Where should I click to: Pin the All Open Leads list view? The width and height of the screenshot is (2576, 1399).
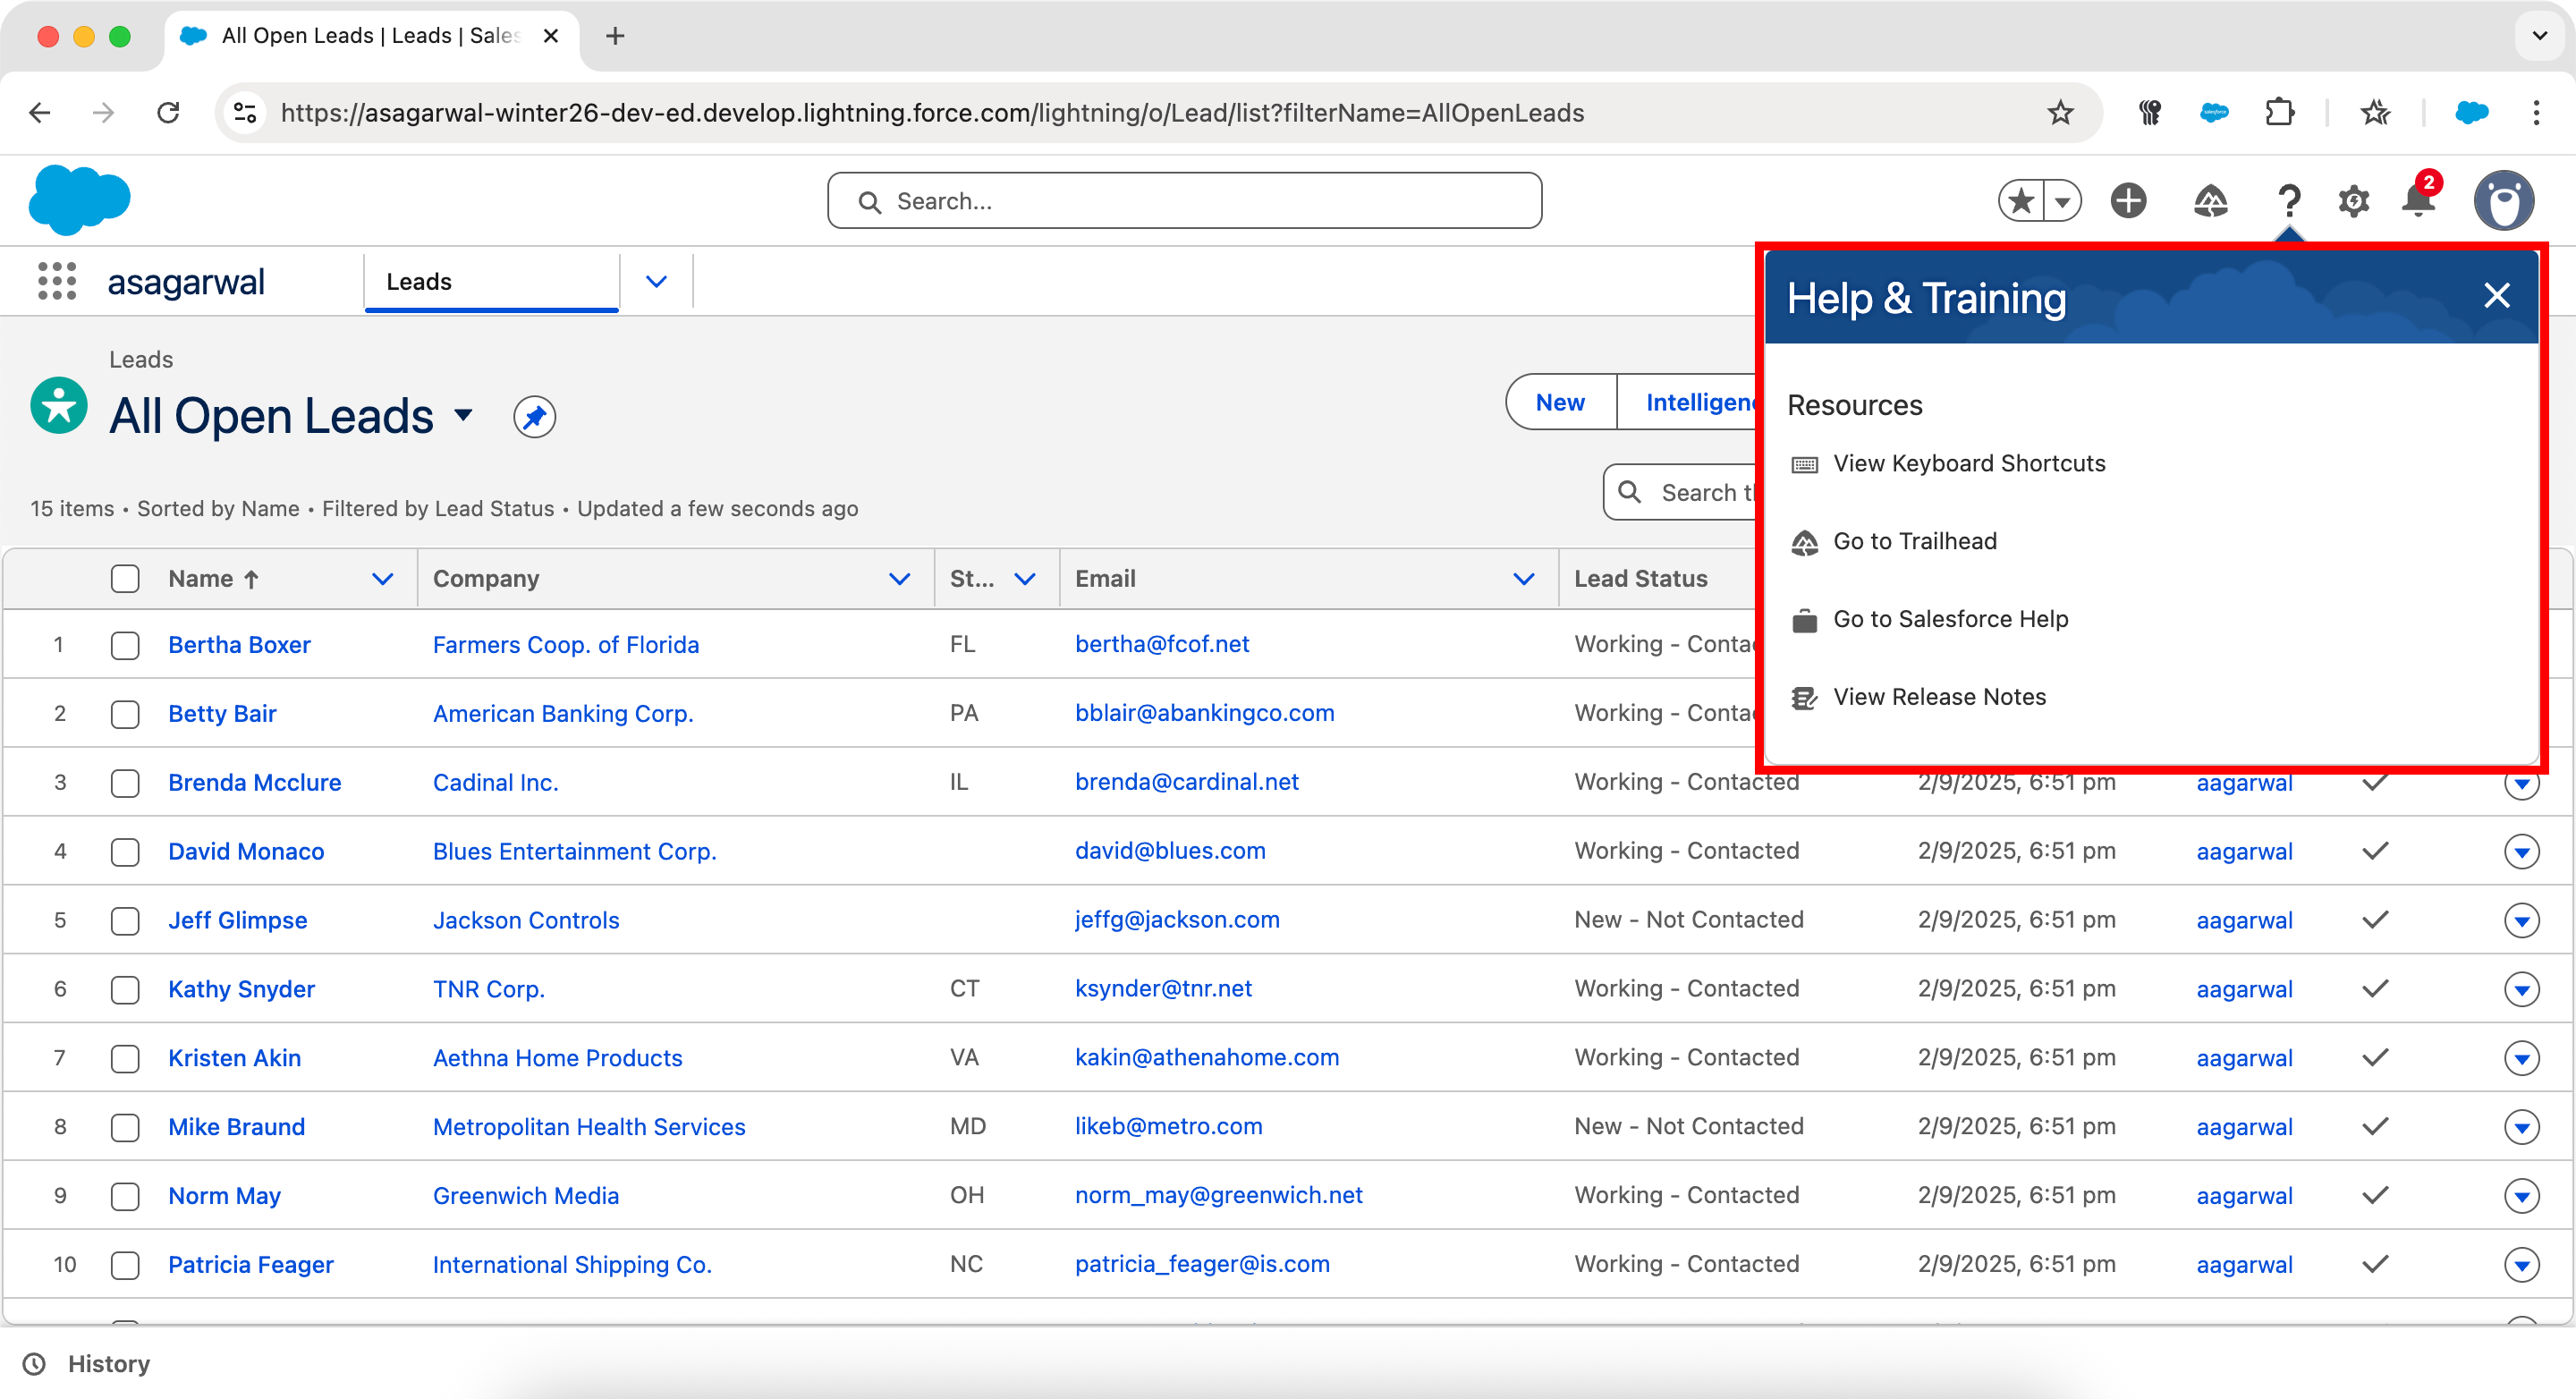coord(535,417)
